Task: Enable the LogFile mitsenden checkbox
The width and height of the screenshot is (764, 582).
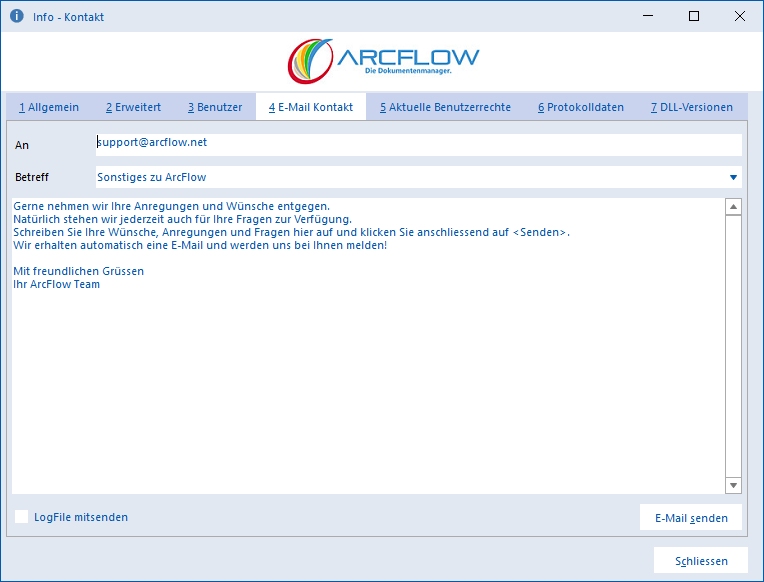Action: (21, 517)
